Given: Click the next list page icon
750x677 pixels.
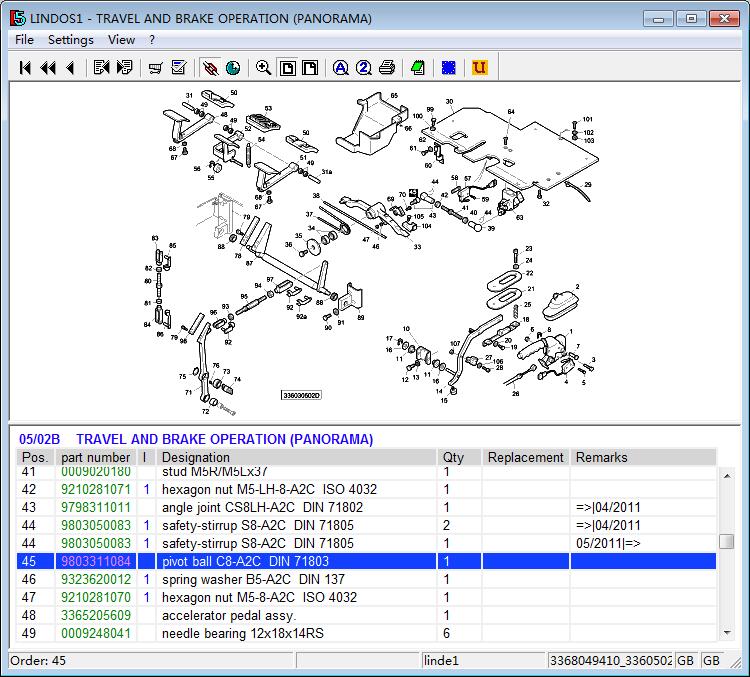Looking at the screenshot, I should 124,67.
